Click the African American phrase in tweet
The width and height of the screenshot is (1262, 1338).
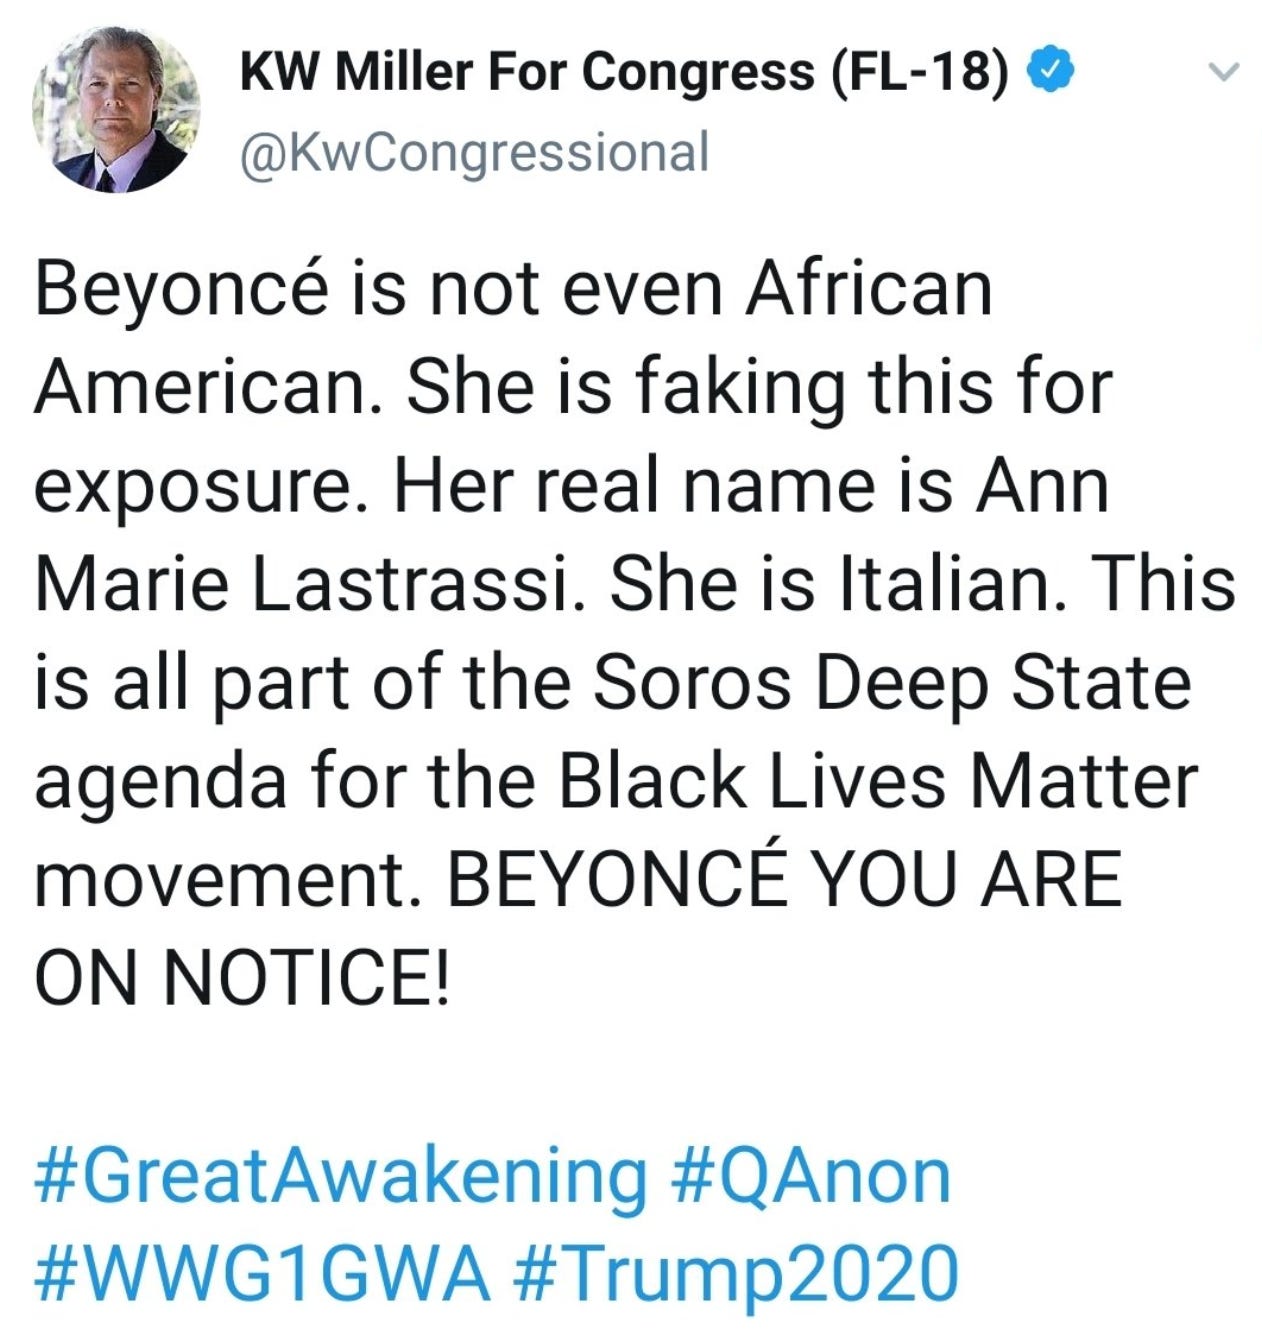(x=514, y=339)
